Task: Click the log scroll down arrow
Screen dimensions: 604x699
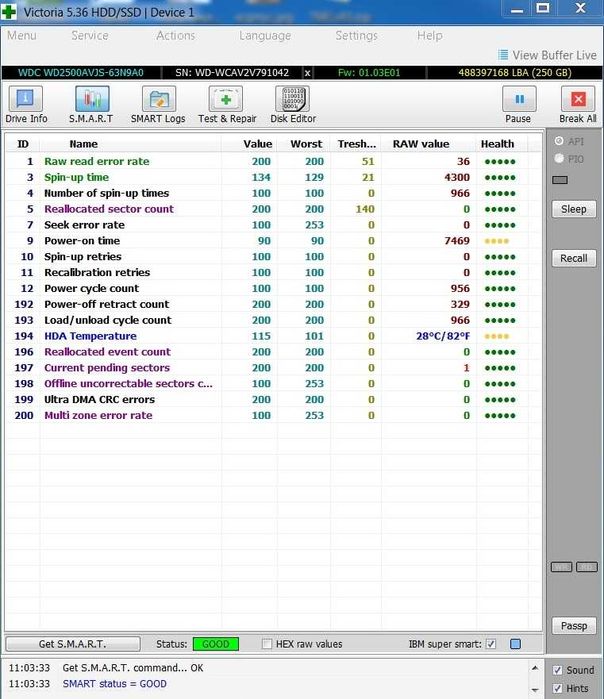Action: point(535,689)
